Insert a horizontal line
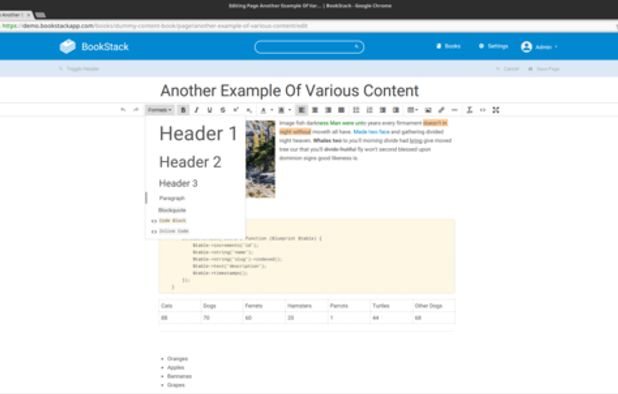This screenshot has height=394, width=618. coord(454,110)
